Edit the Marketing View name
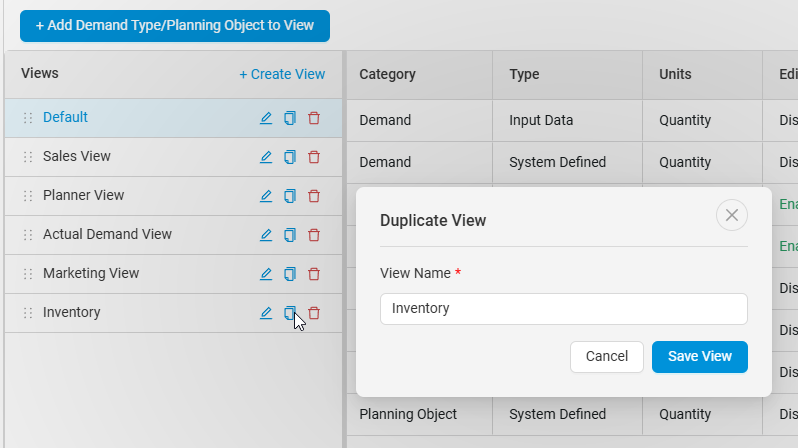 coord(266,274)
